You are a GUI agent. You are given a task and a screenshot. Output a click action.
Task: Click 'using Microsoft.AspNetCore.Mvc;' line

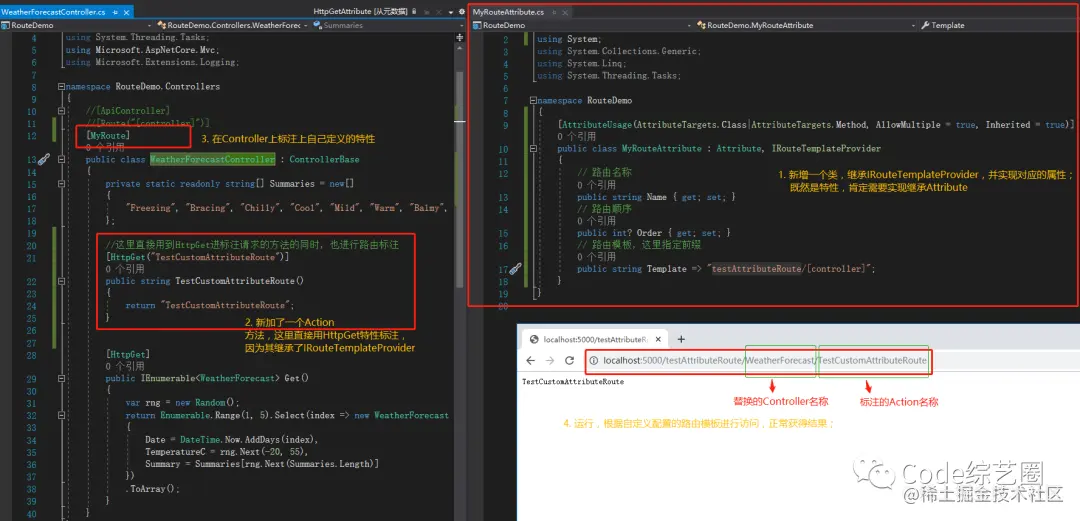tap(141, 50)
